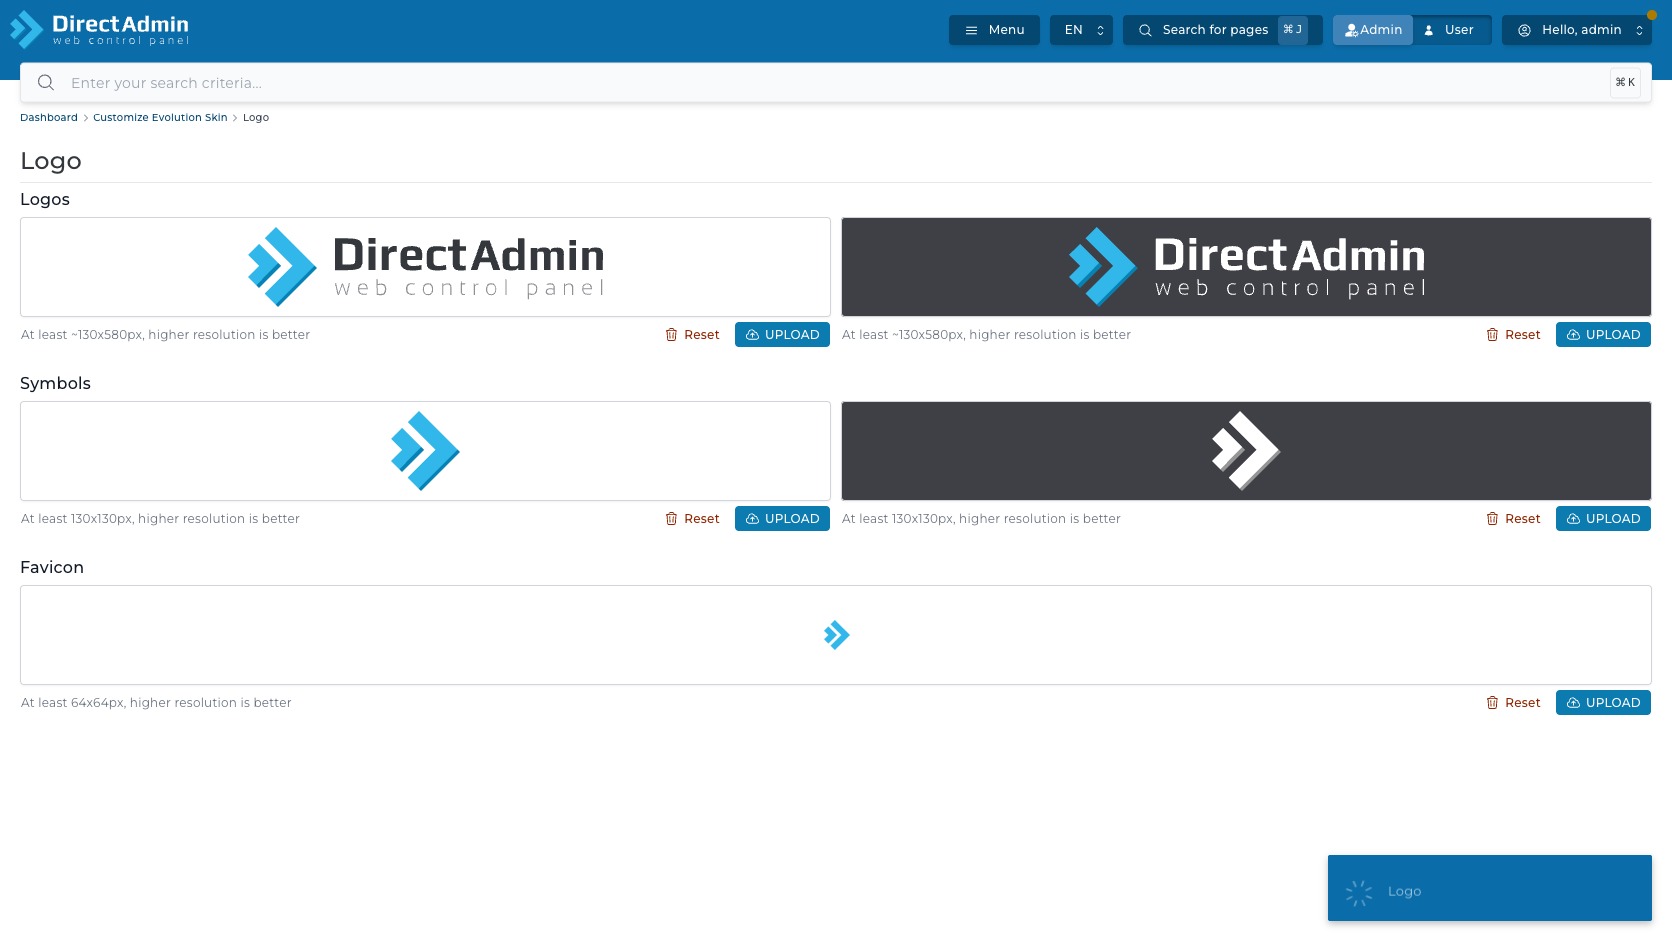The width and height of the screenshot is (1672, 941).
Task: Click the ⌘K shortcut badge in search bar
Action: click(1625, 83)
